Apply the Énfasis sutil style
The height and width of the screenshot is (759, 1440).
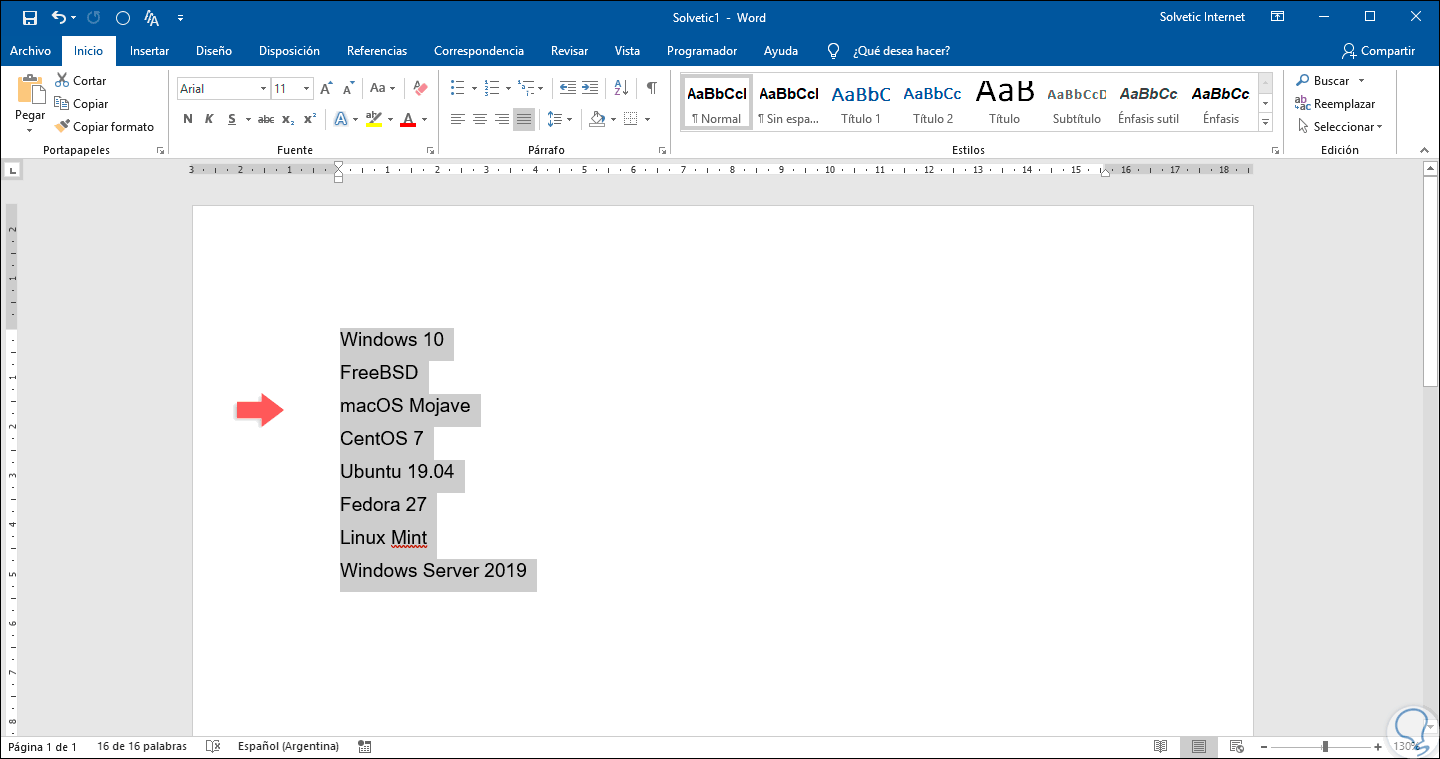point(1148,102)
